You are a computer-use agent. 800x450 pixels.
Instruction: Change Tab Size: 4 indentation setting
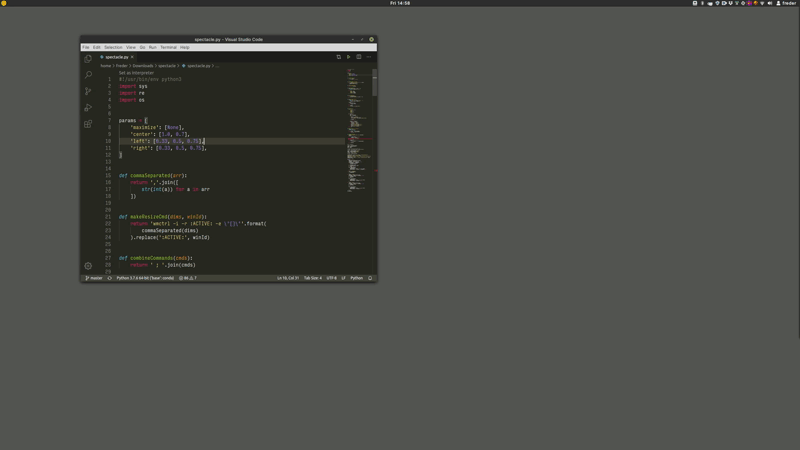point(313,278)
